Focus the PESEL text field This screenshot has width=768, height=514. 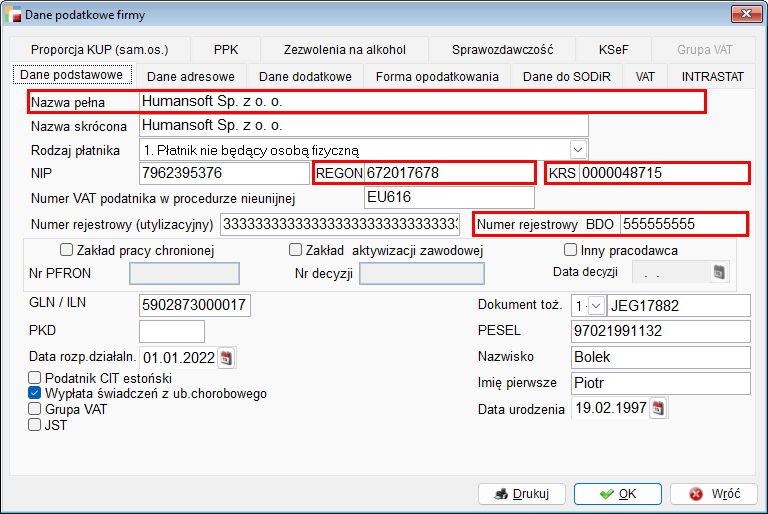(x=659, y=331)
